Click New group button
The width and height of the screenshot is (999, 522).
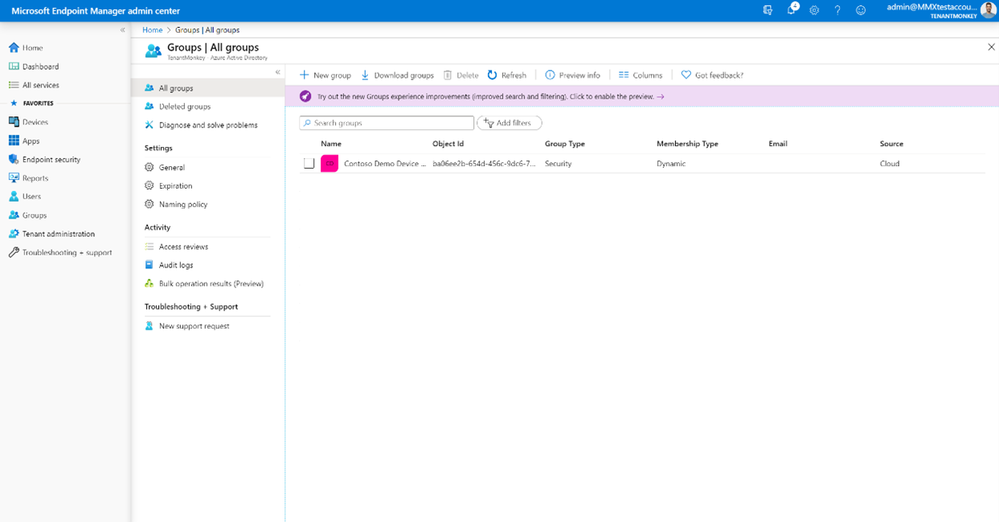tap(326, 75)
